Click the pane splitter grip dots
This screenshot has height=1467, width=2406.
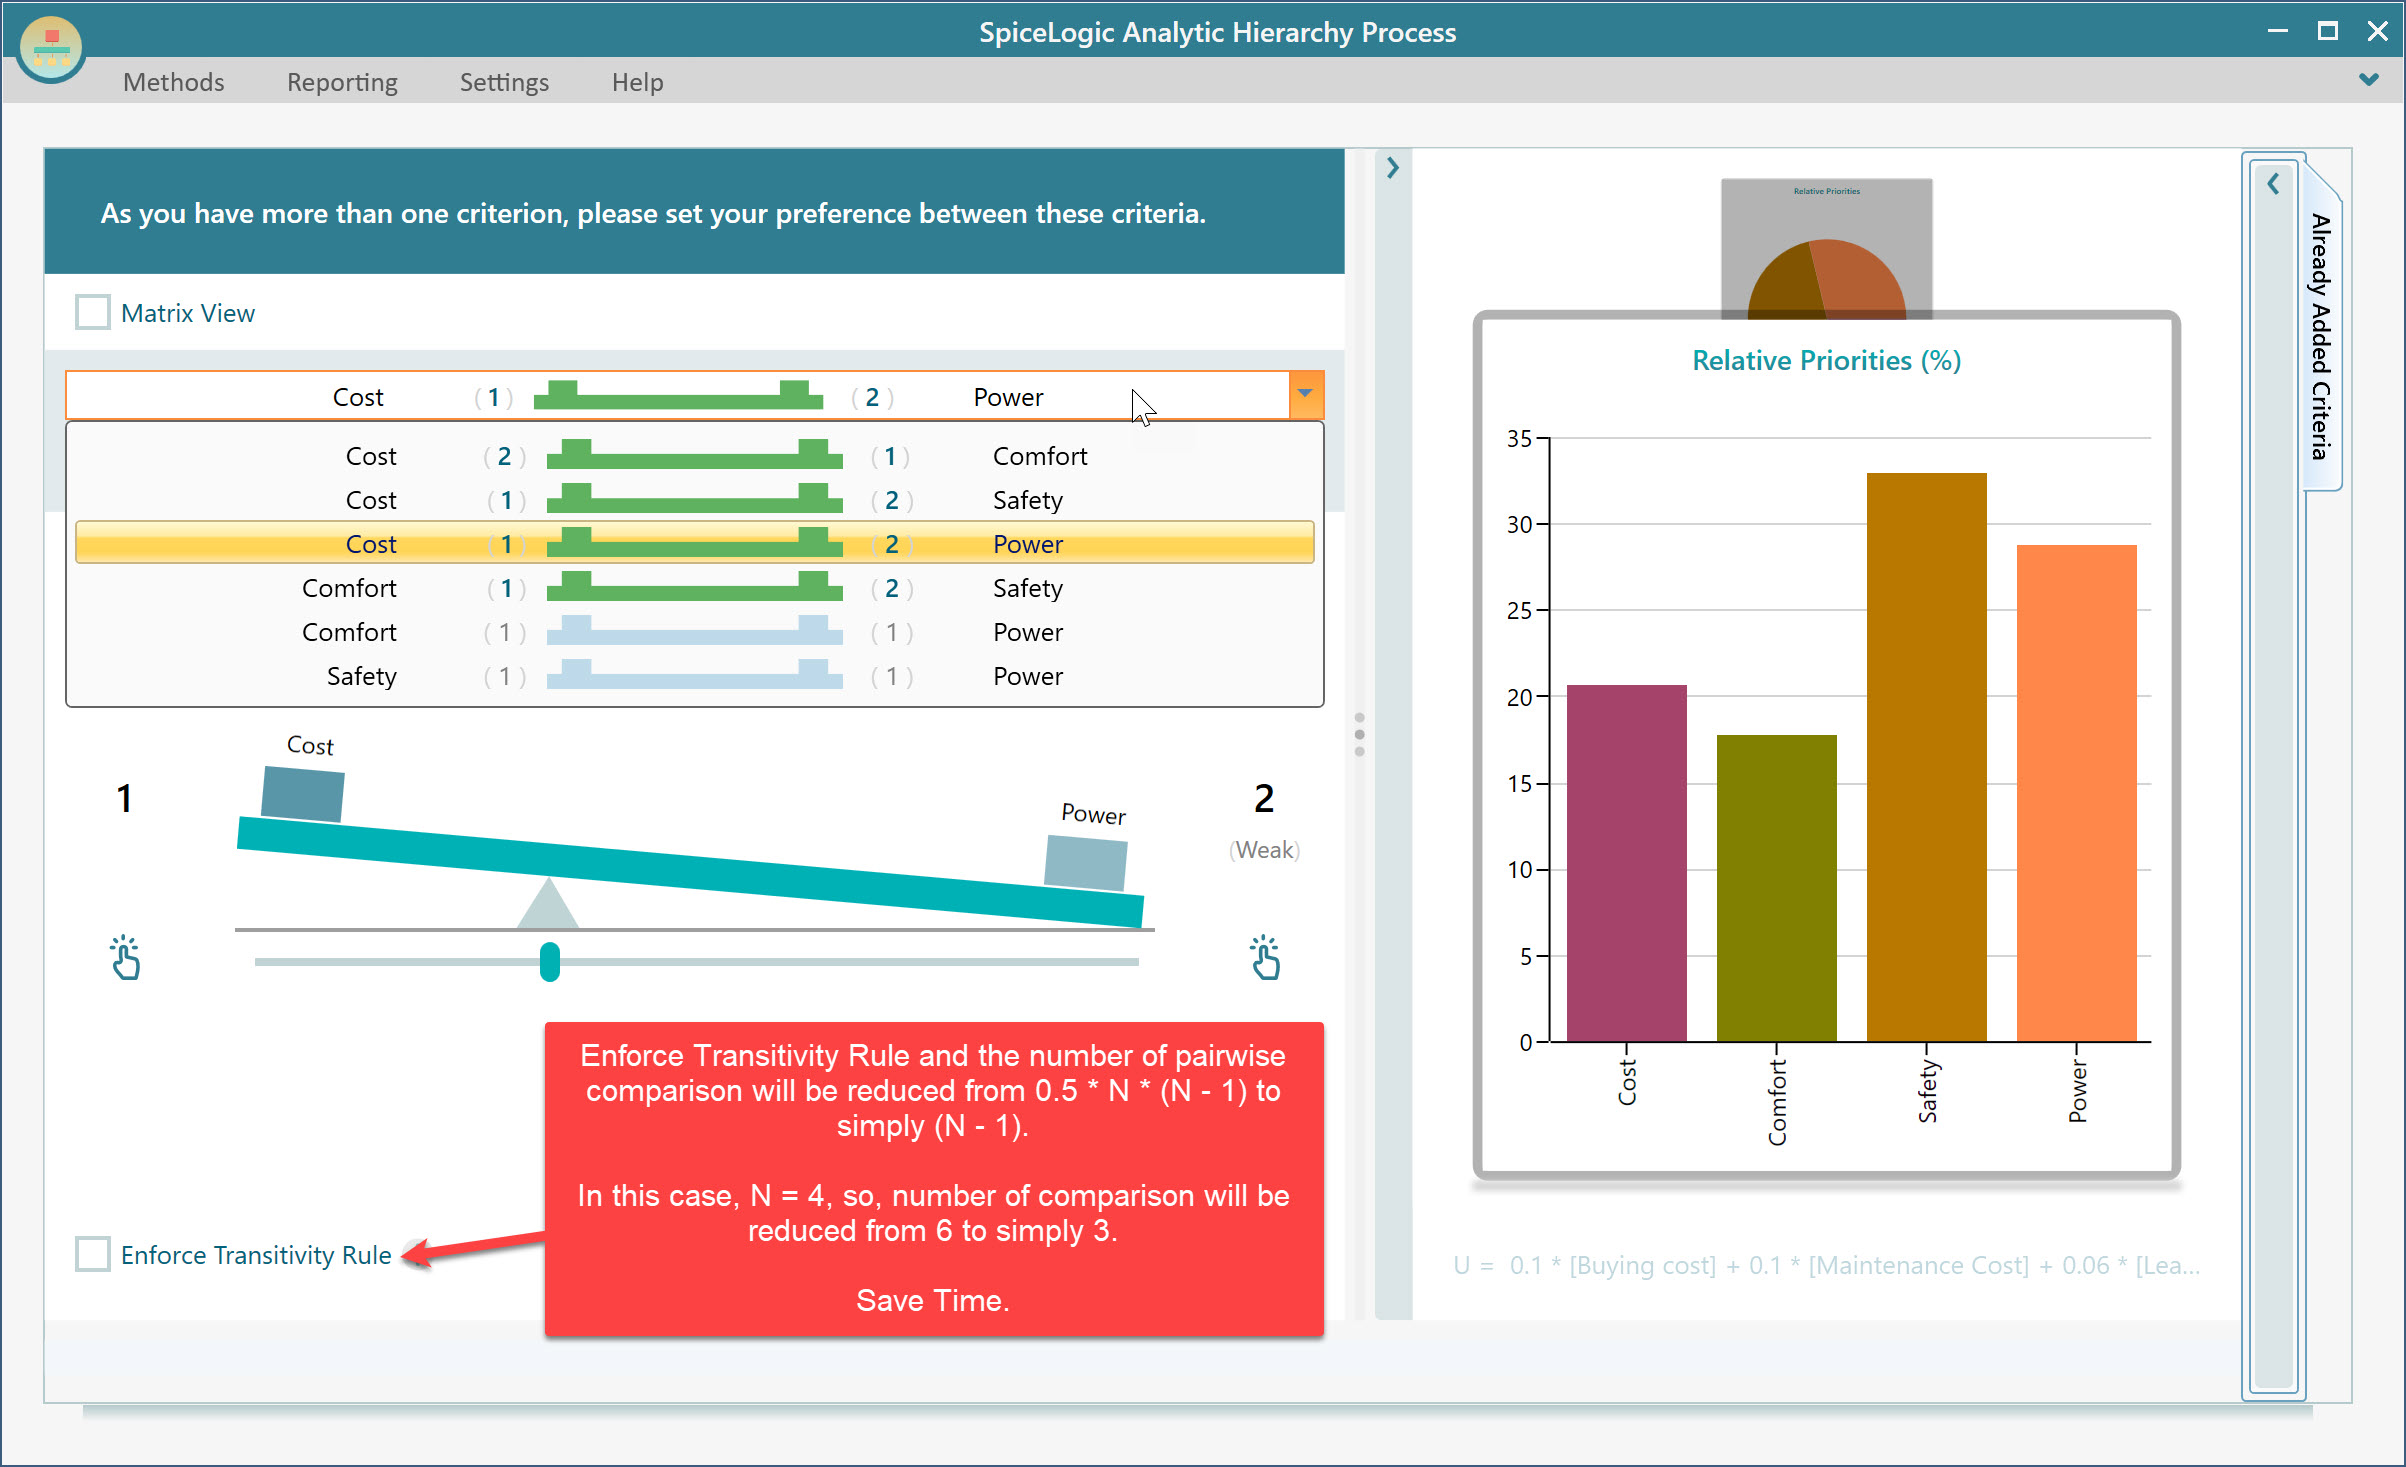(1359, 734)
